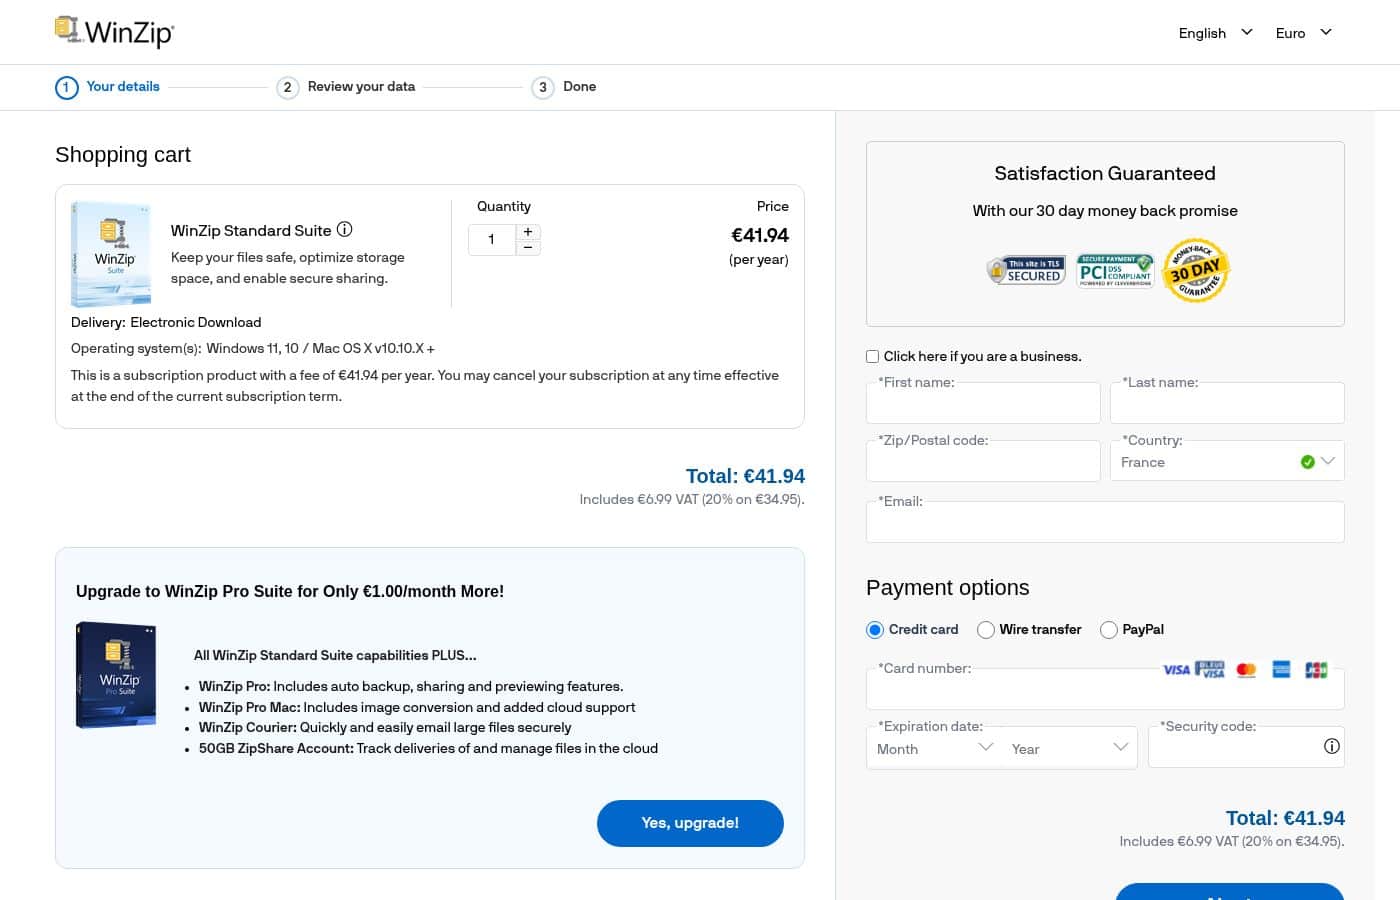1400x900 pixels.
Task: Select Wire transfer payment option
Action: click(x=986, y=630)
